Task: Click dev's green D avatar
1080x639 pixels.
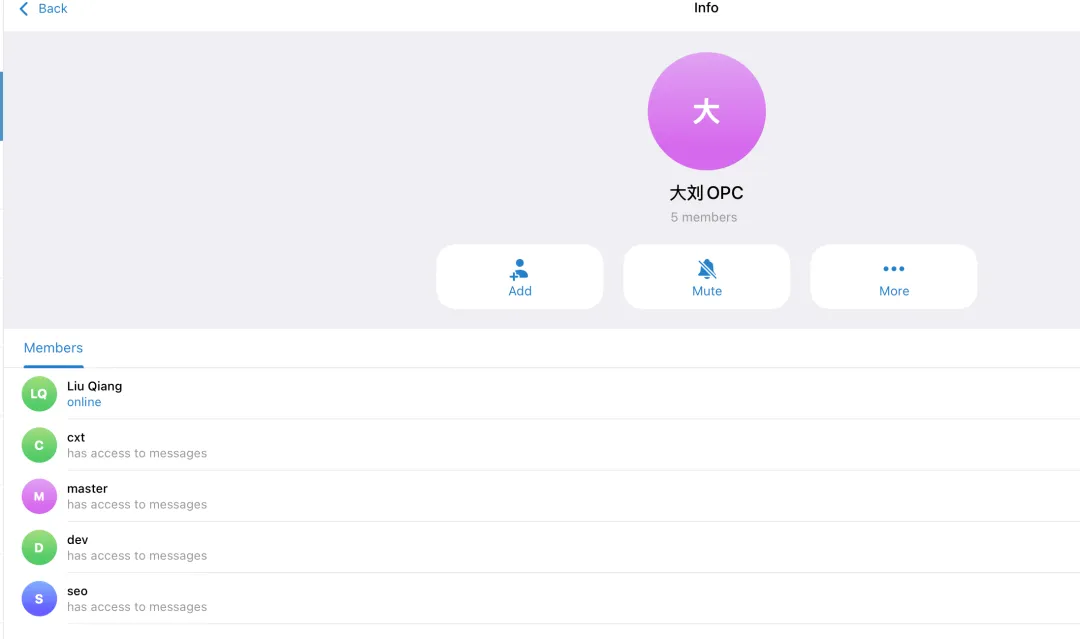Action: [x=39, y=547]
